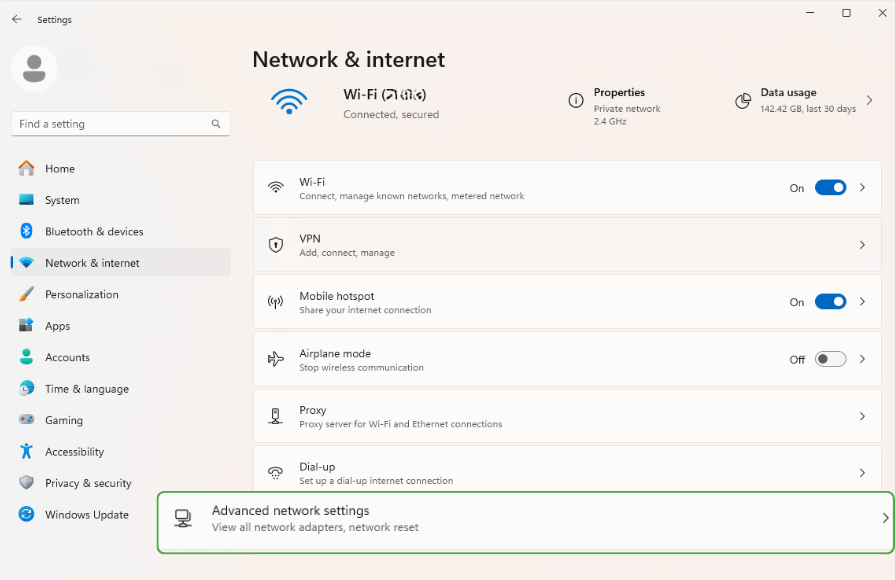Click the Personalization paintbrush icon
The height and width of the screenshot is (580, 895).
coord(26,294)
